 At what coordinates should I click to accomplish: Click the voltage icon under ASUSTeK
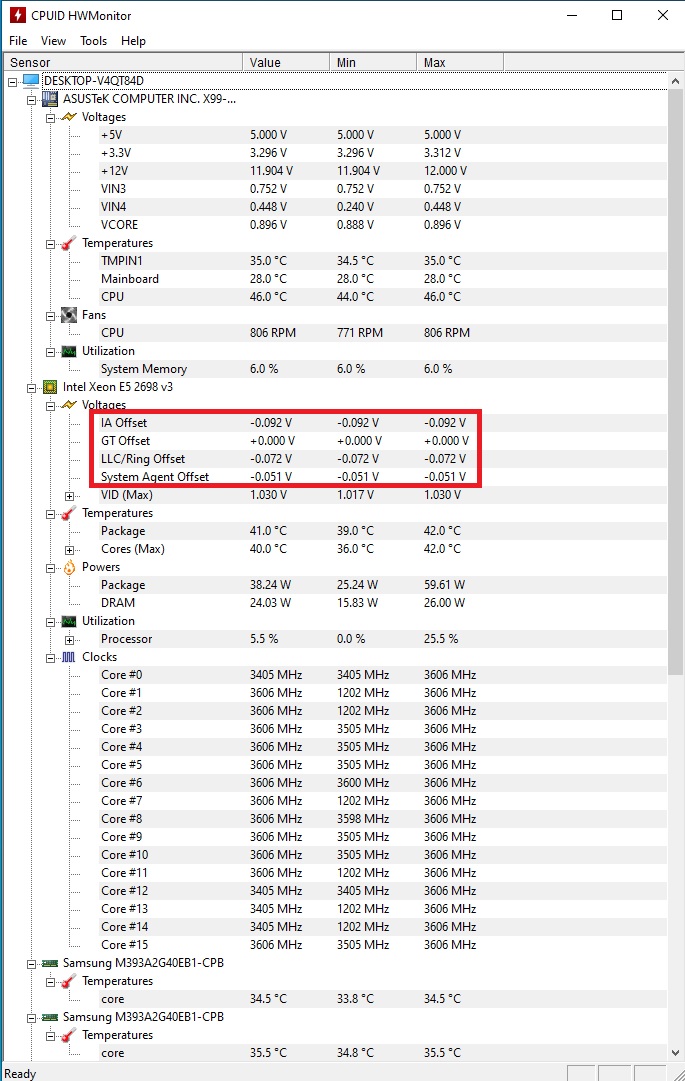tap(69, 117)
